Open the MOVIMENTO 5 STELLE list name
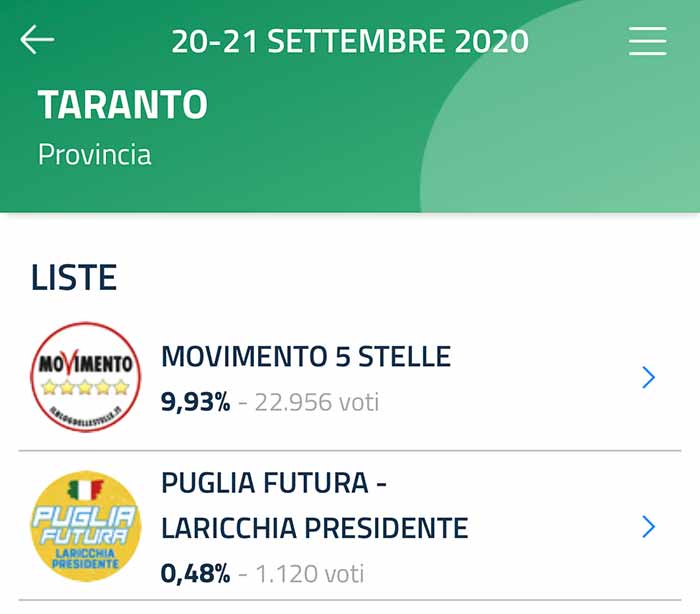700x614 pixels. pos(306,356)
